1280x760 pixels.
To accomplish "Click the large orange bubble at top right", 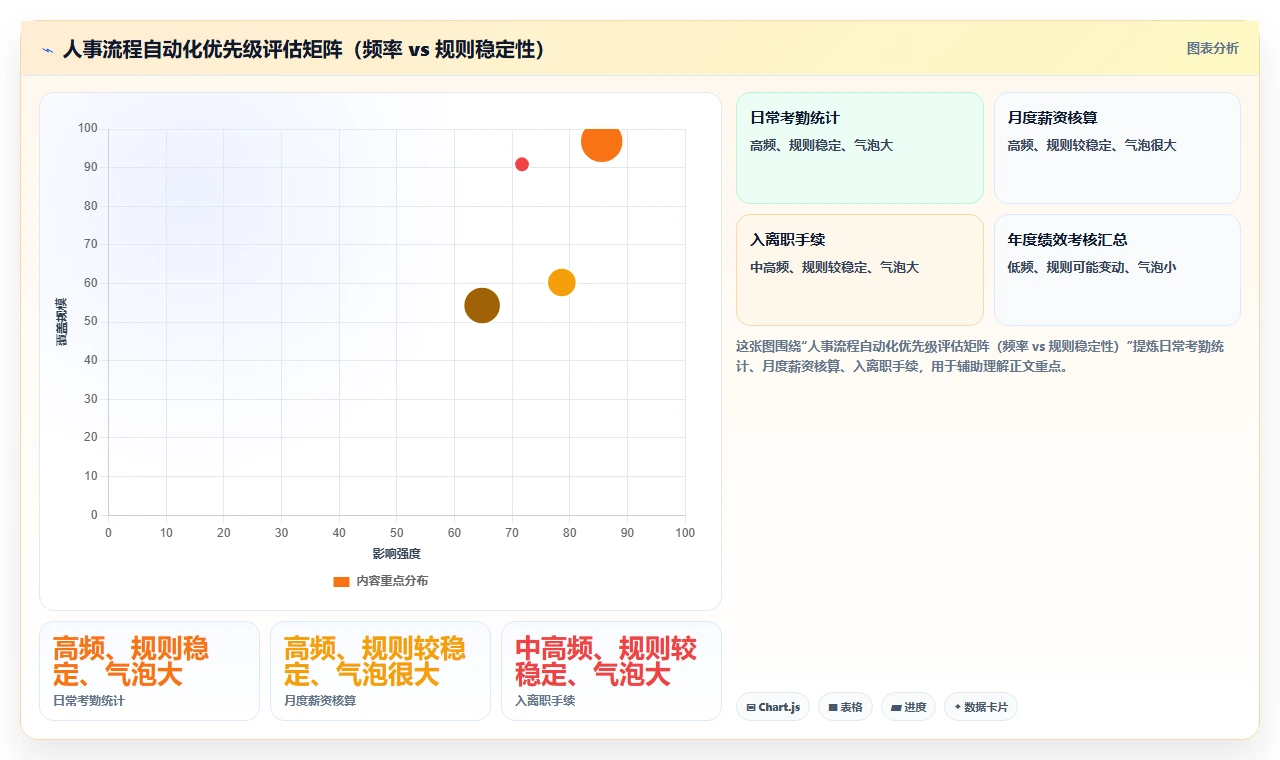I will (601, 142).
